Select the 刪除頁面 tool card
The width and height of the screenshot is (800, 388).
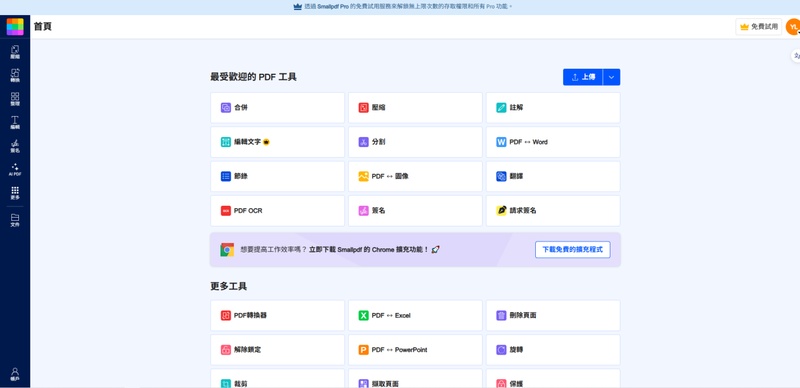coord(553,316)
